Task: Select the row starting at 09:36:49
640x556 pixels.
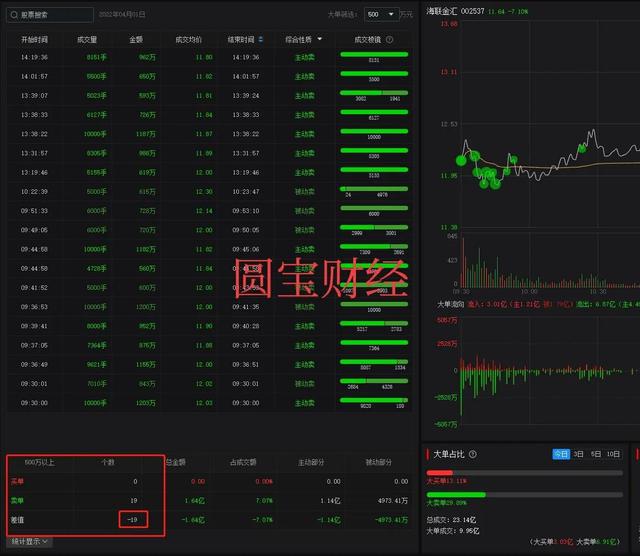Action: [209, 365]
